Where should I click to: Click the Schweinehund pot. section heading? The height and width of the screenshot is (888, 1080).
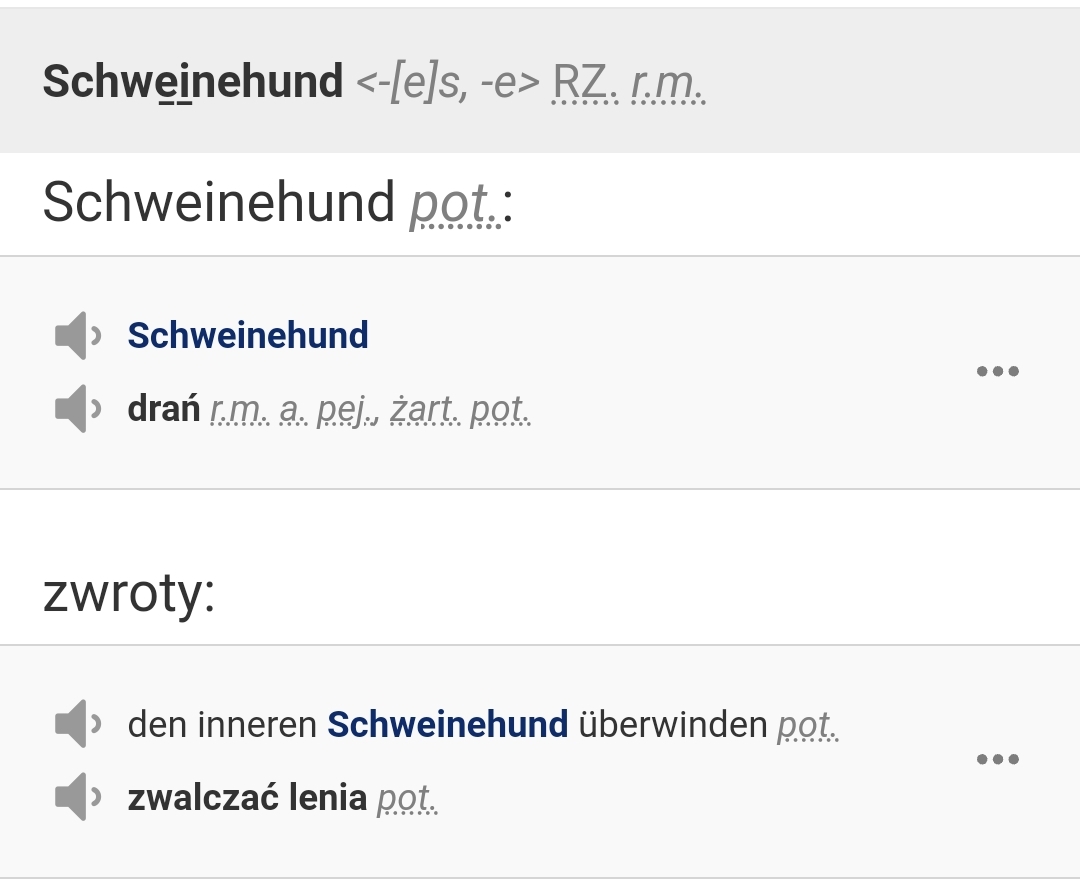pos(278,203)
